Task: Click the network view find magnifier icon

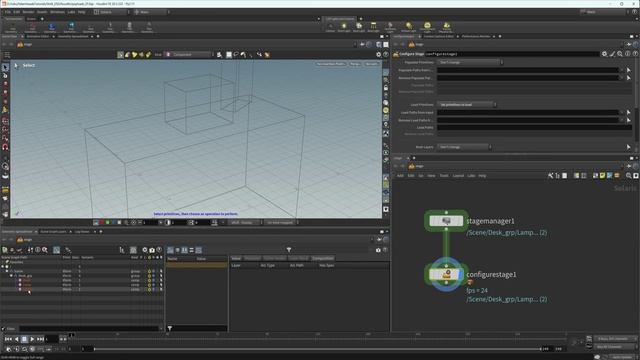Action: (629, 176)
